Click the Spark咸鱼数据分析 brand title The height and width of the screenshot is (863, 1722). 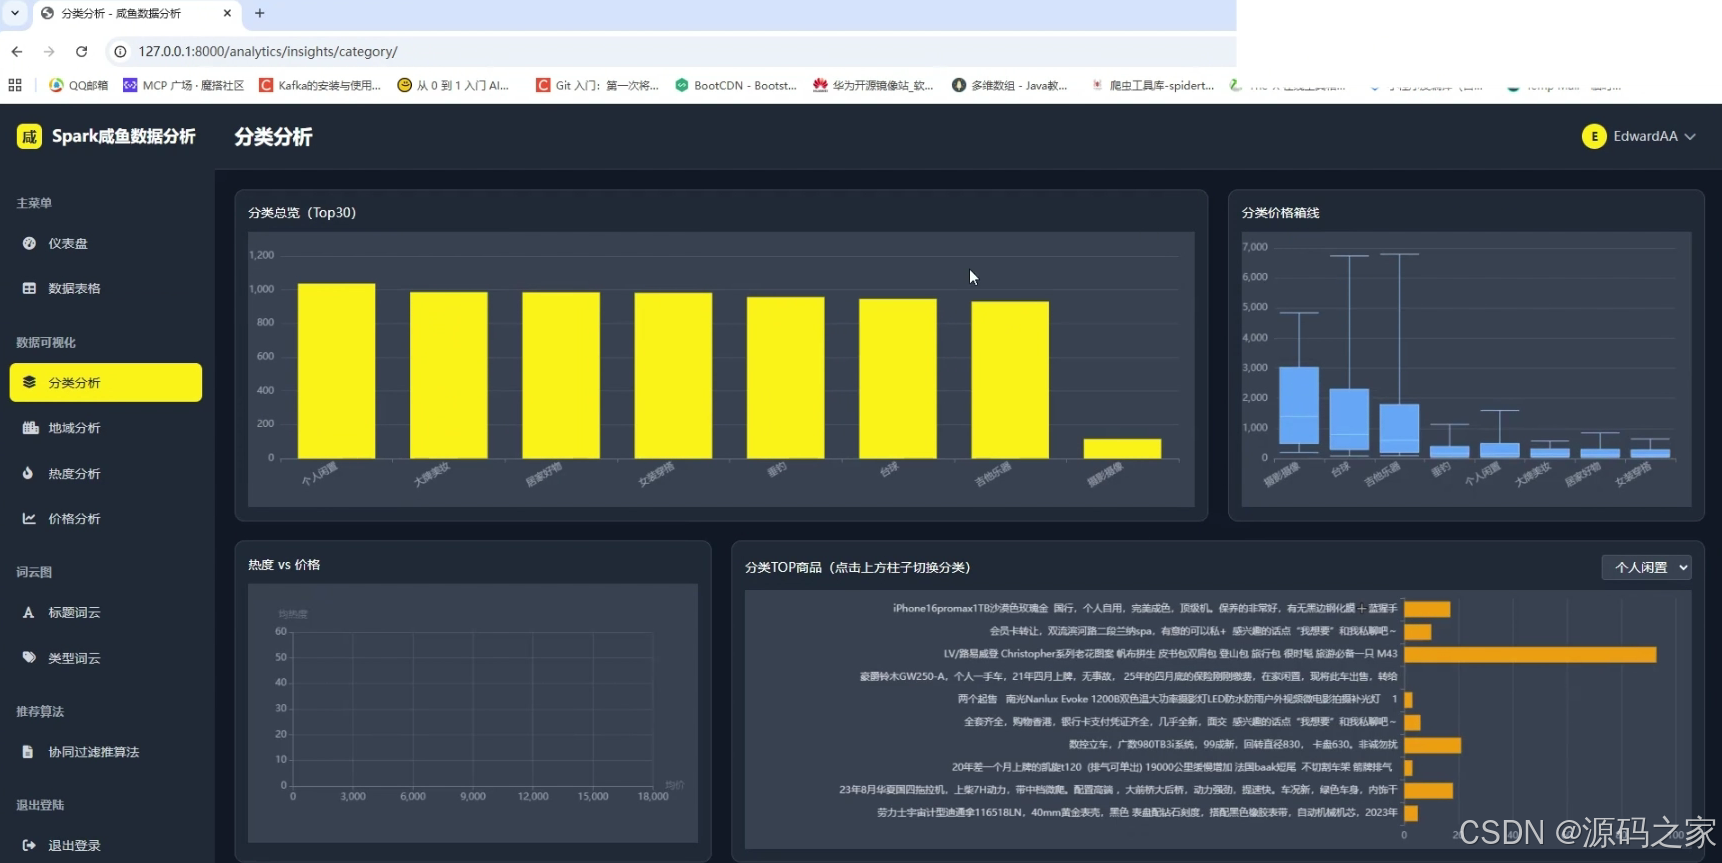(124, 136)
